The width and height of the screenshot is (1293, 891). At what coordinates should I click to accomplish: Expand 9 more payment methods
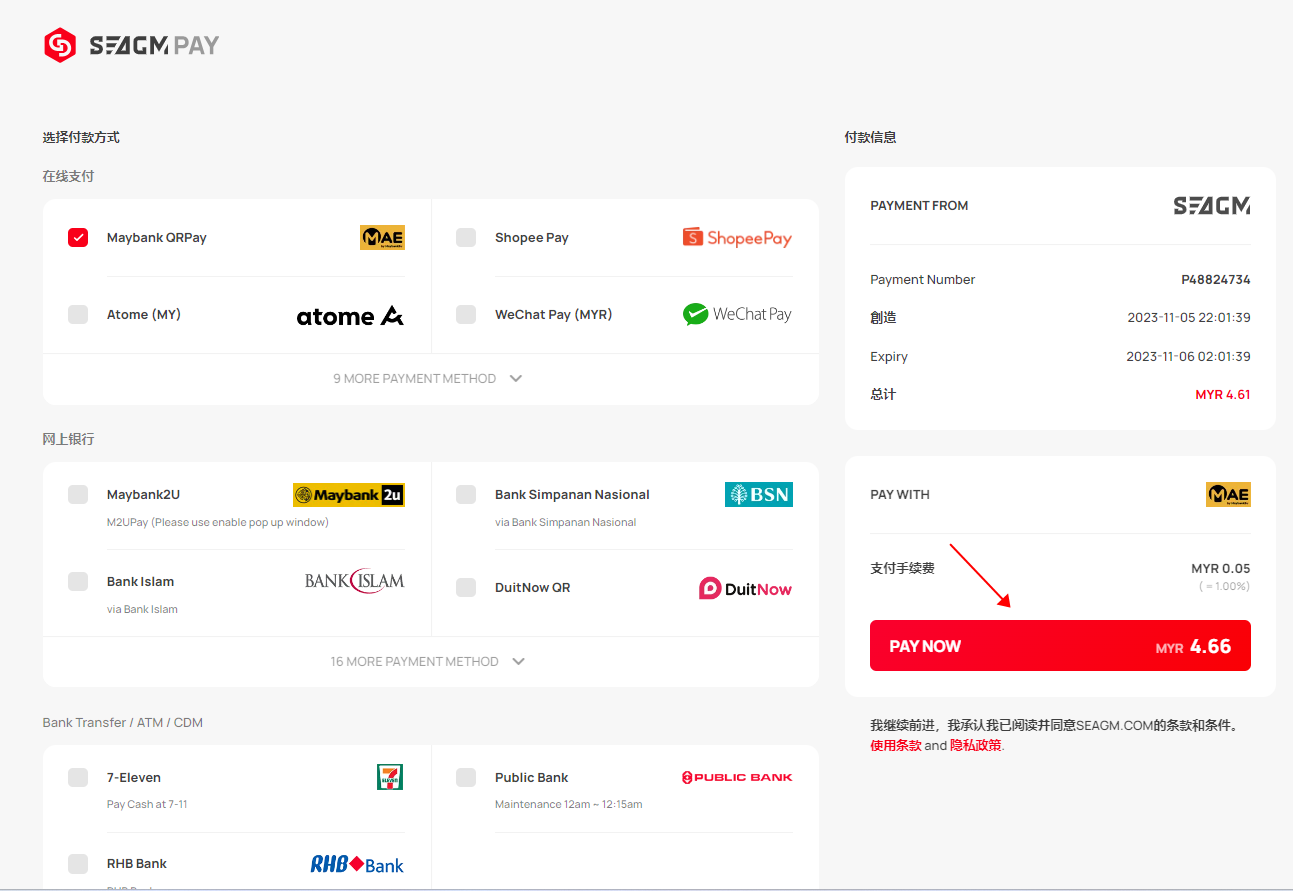click(x=428, y=379)
